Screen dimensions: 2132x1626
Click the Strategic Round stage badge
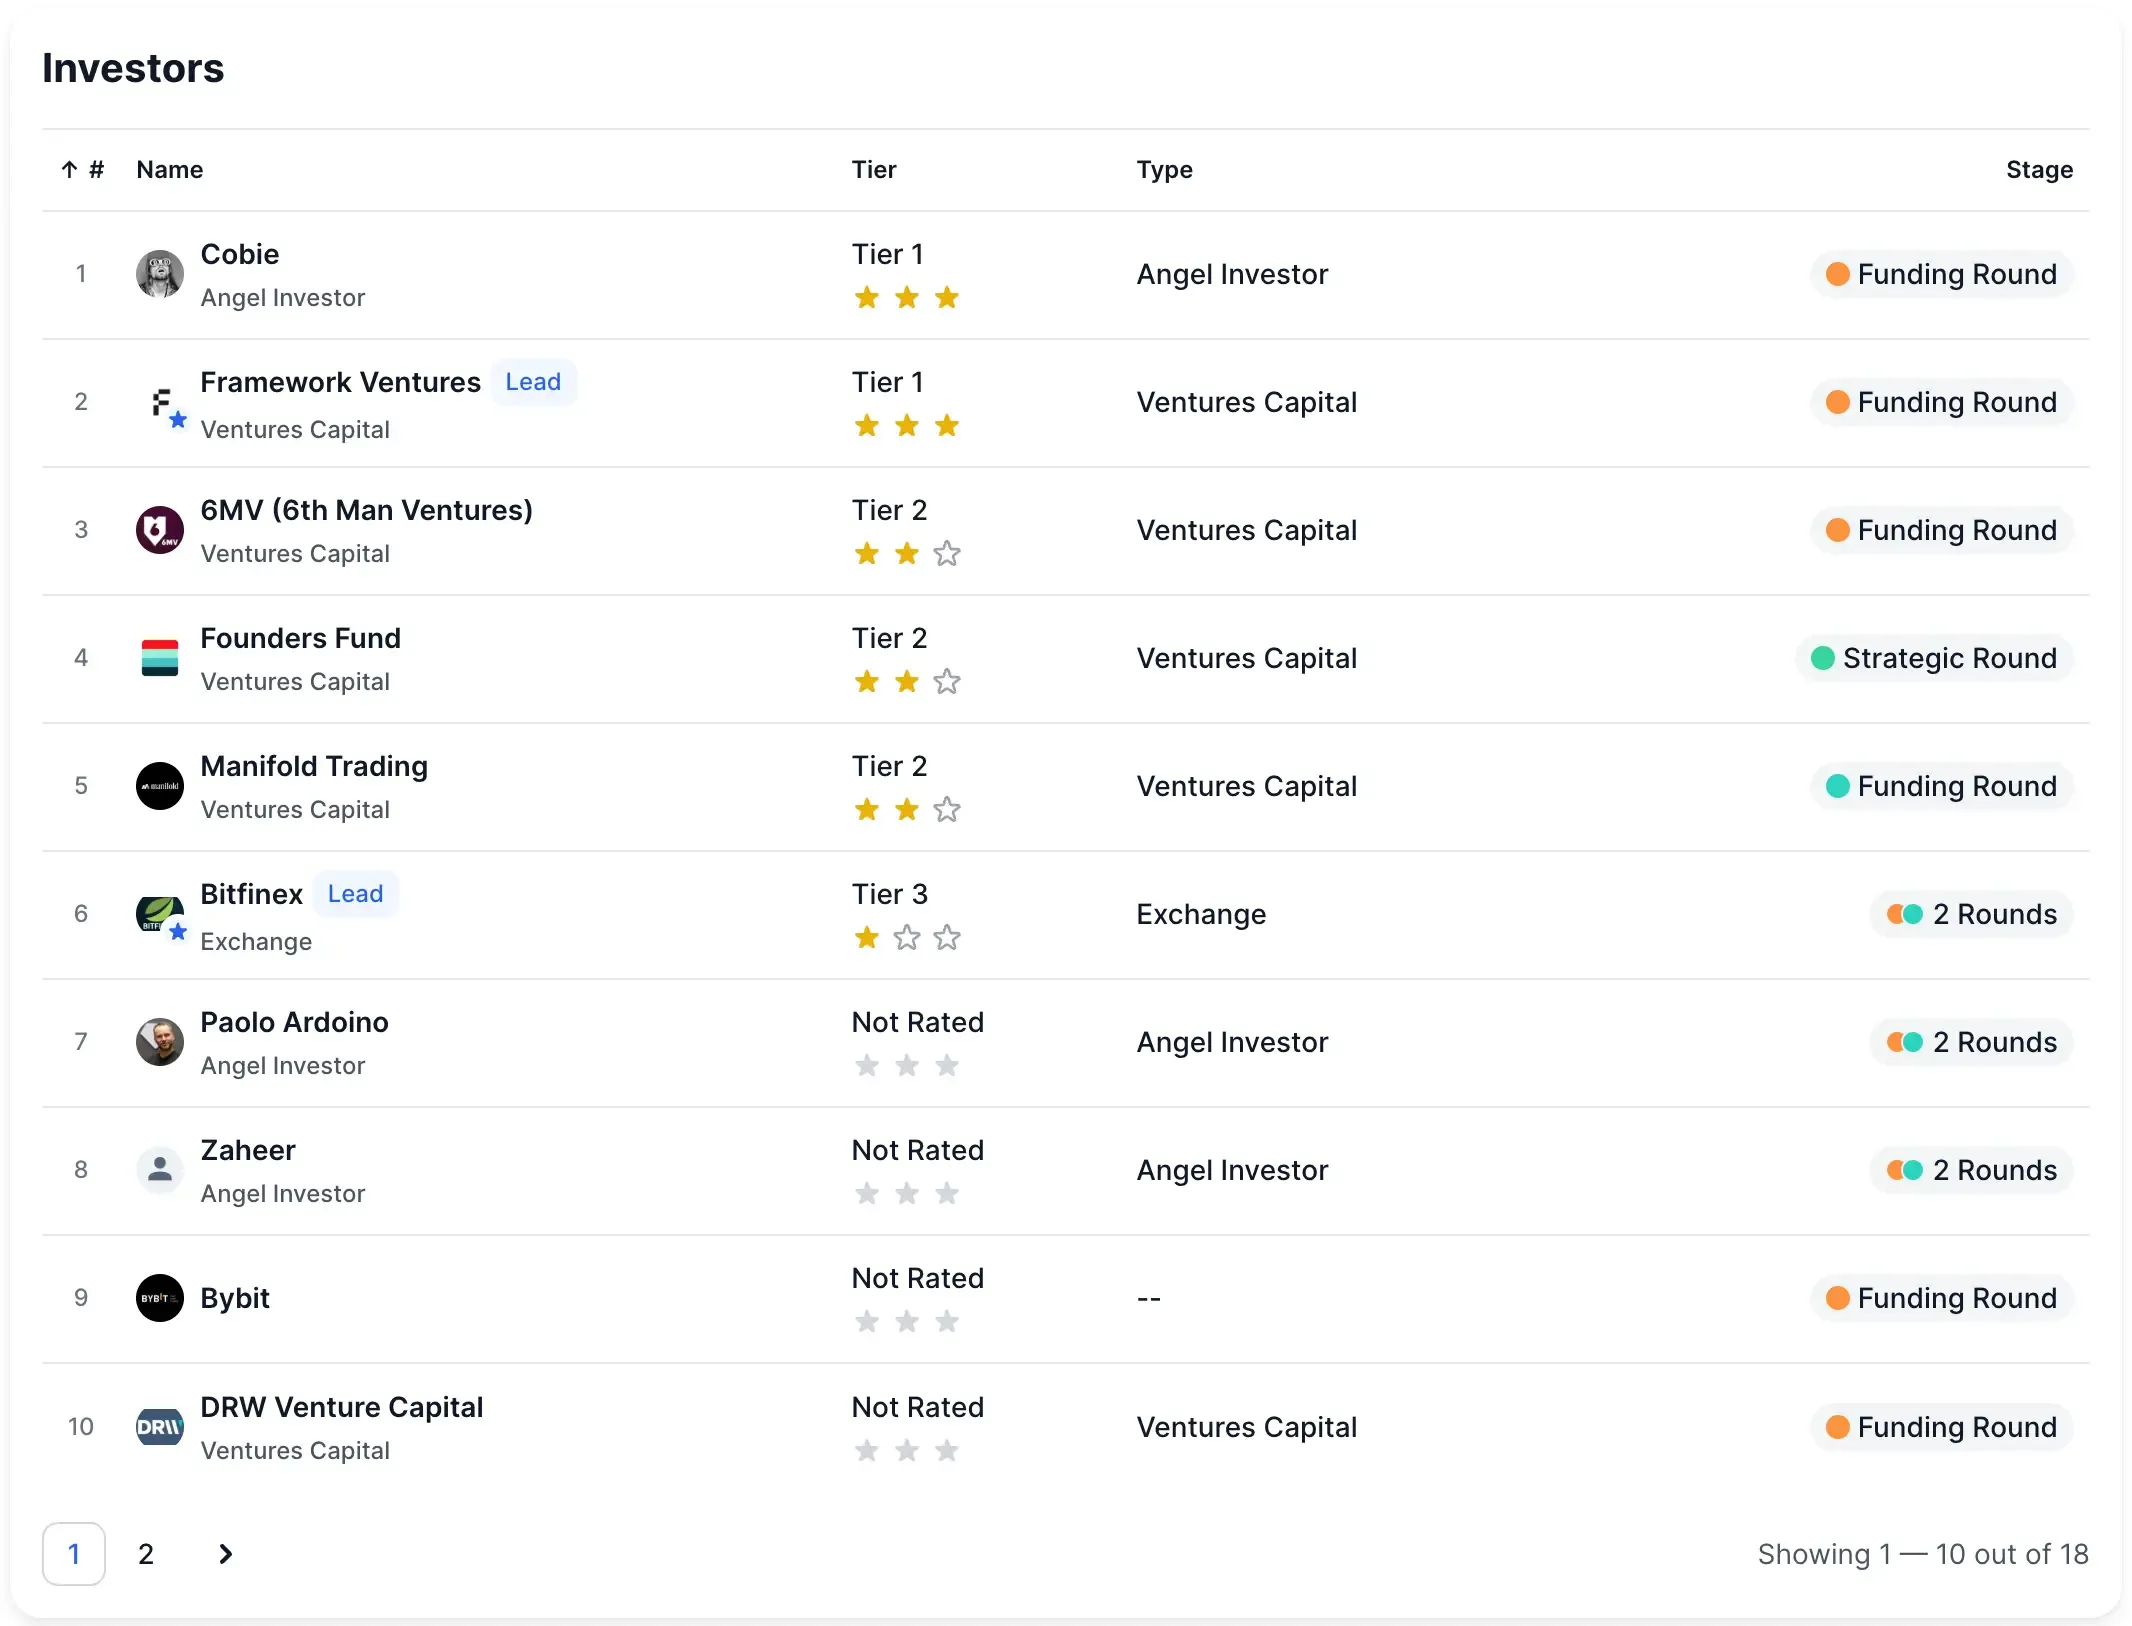click(1935, 658)
